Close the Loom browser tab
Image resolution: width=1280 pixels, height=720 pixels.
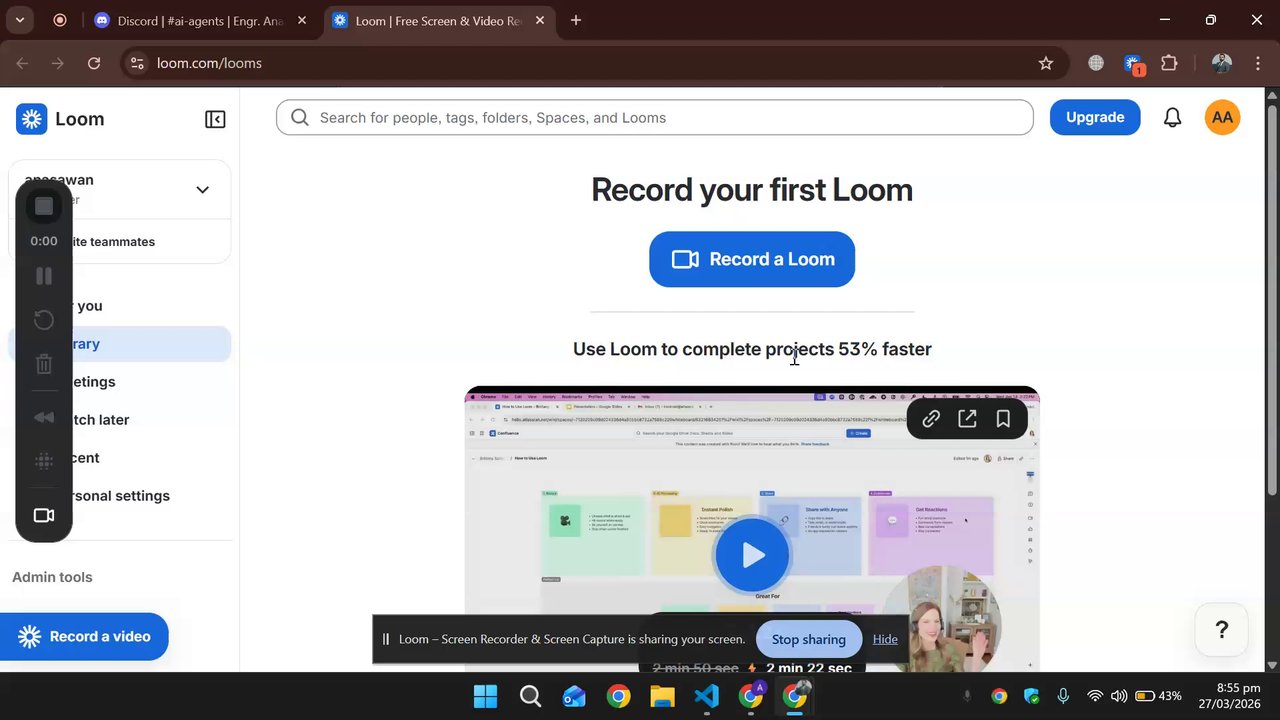point(540,21)
